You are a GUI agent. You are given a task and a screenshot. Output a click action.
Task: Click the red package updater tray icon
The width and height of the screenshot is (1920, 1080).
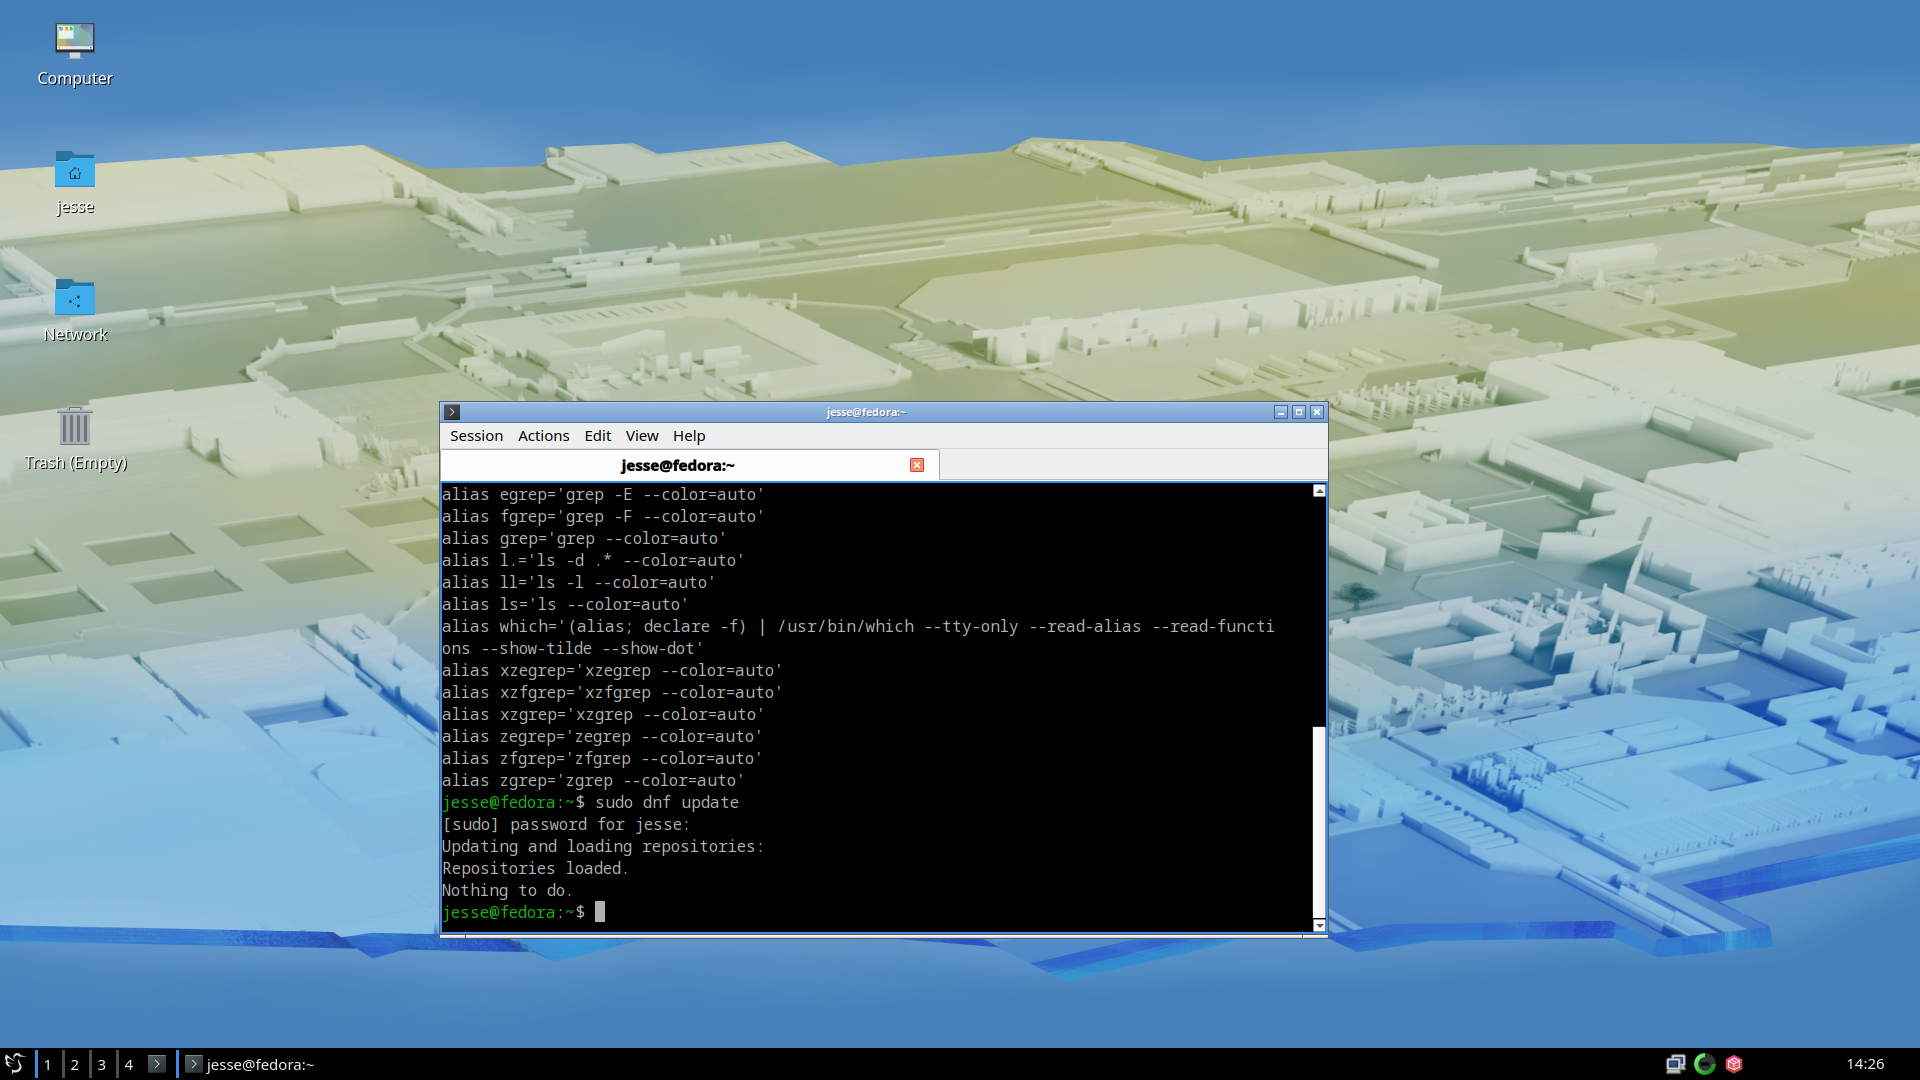[x=1734, y=1064]
